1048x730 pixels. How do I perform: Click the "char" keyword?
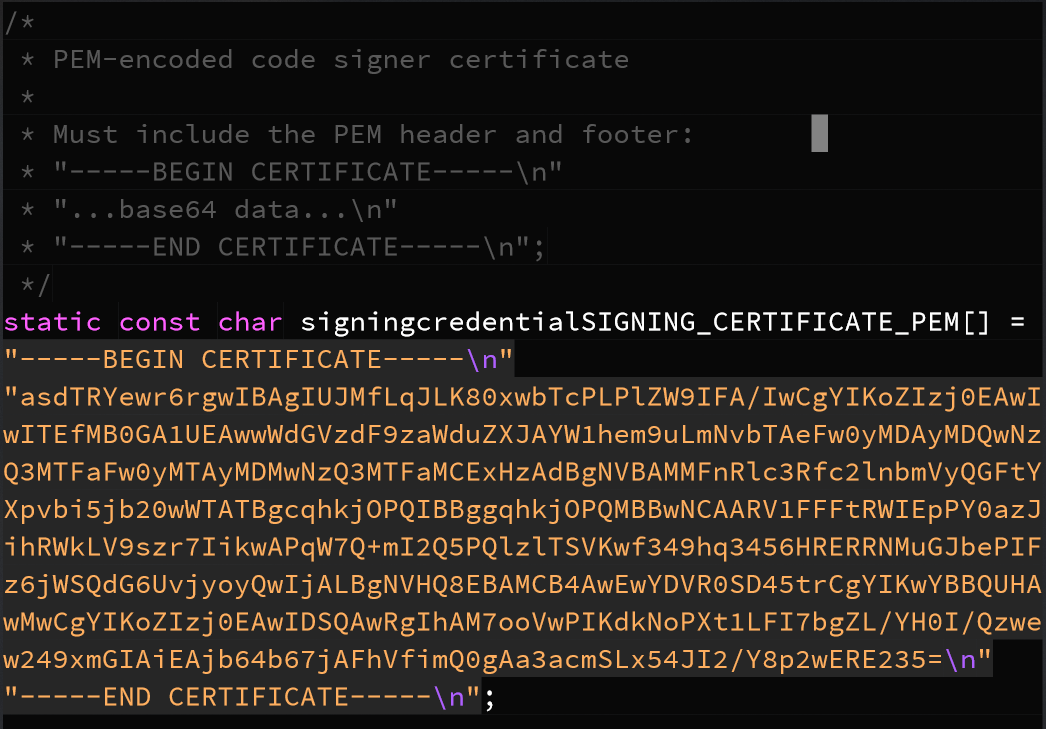coord(250,322)
